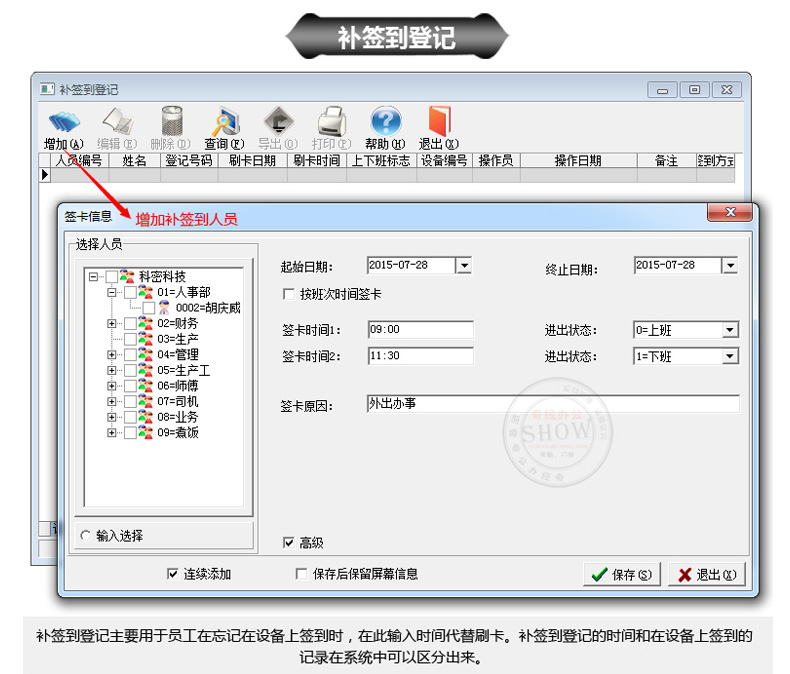Uncheck the 高级 (Advanced) checkbox
Screen dimensions: 790x674
(x=289, y=543)
